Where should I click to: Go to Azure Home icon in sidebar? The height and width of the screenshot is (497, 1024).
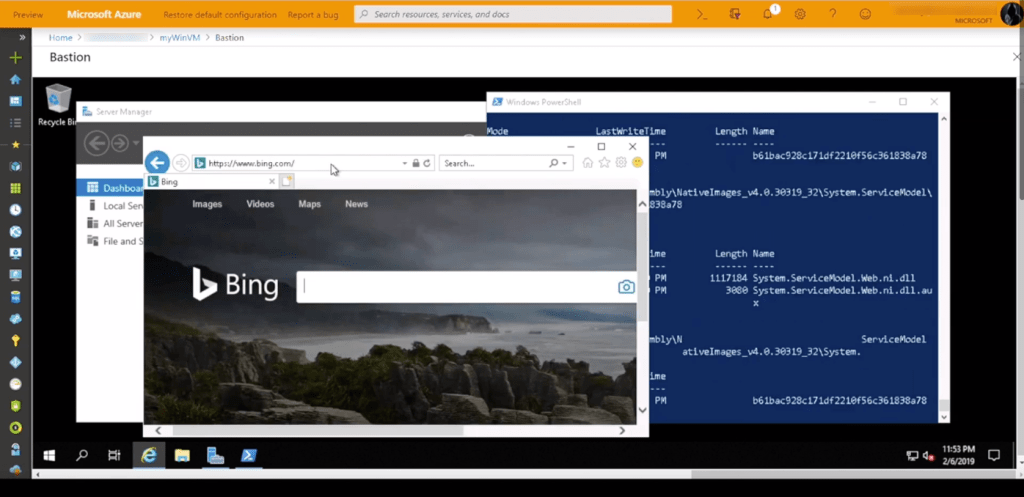click(16, 80)
